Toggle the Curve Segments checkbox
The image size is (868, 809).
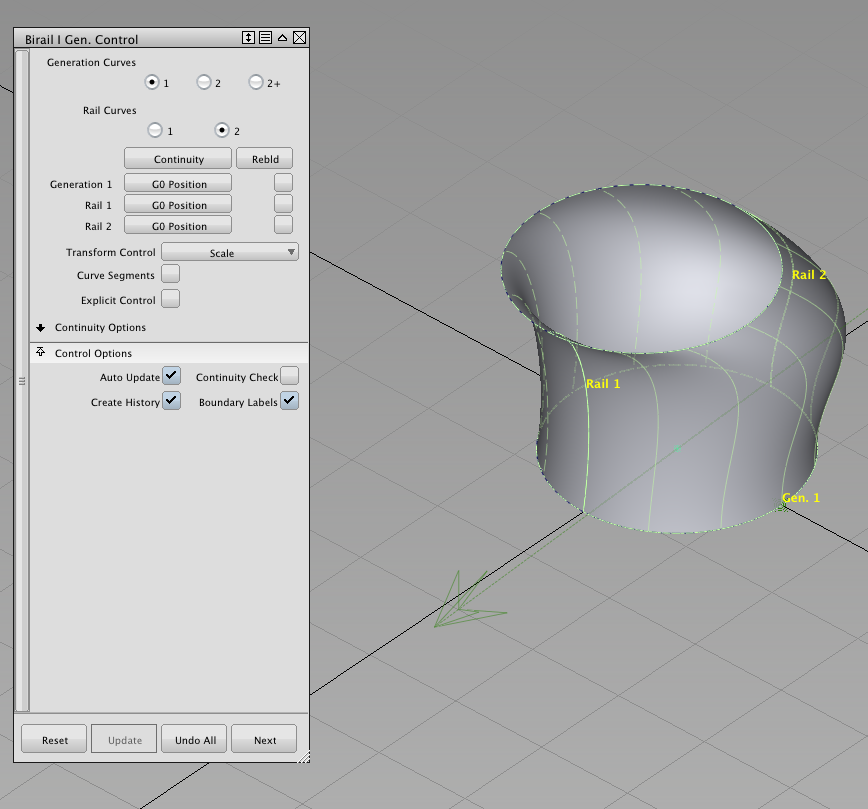click(170, 273)
